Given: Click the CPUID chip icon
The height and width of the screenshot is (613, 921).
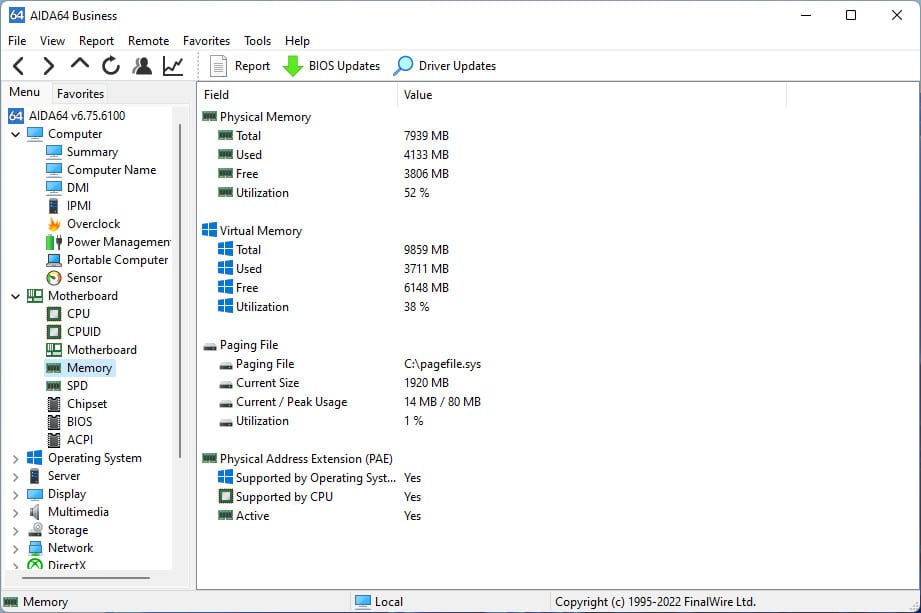Looking at the screenshot, I should pyautogui.click(x=54, y=332).
